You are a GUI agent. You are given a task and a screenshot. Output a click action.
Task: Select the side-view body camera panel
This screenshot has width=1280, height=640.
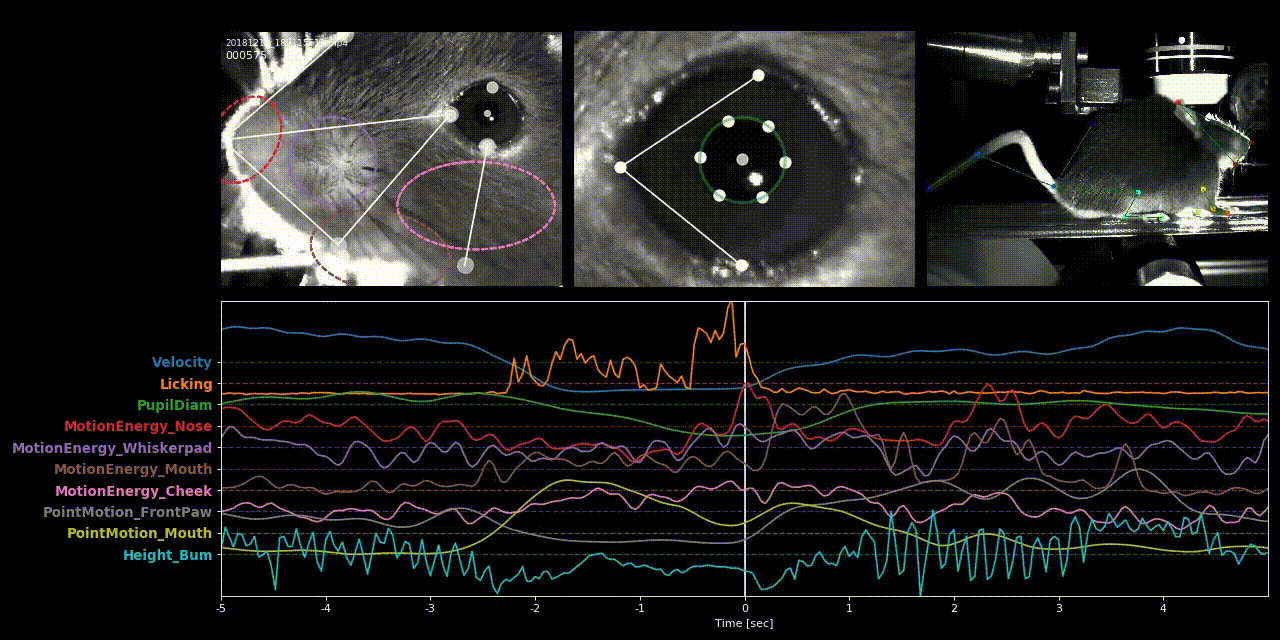point(1097,159)
